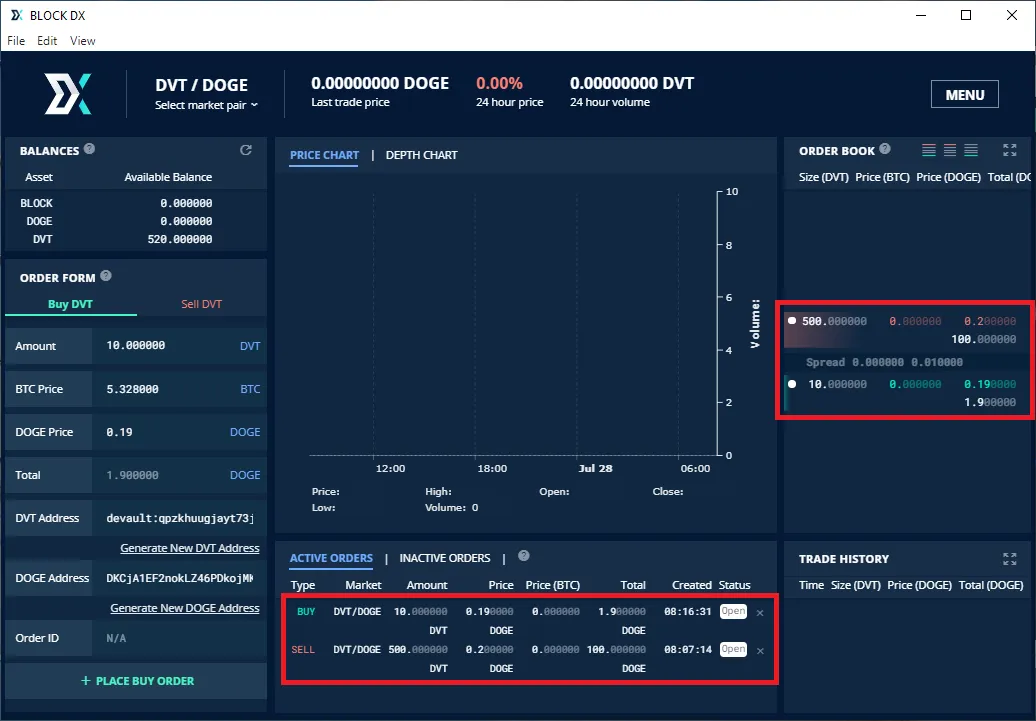Click Place Buy Order button
The height and width of the screenshot is (721, 1036).
[137, 681]
